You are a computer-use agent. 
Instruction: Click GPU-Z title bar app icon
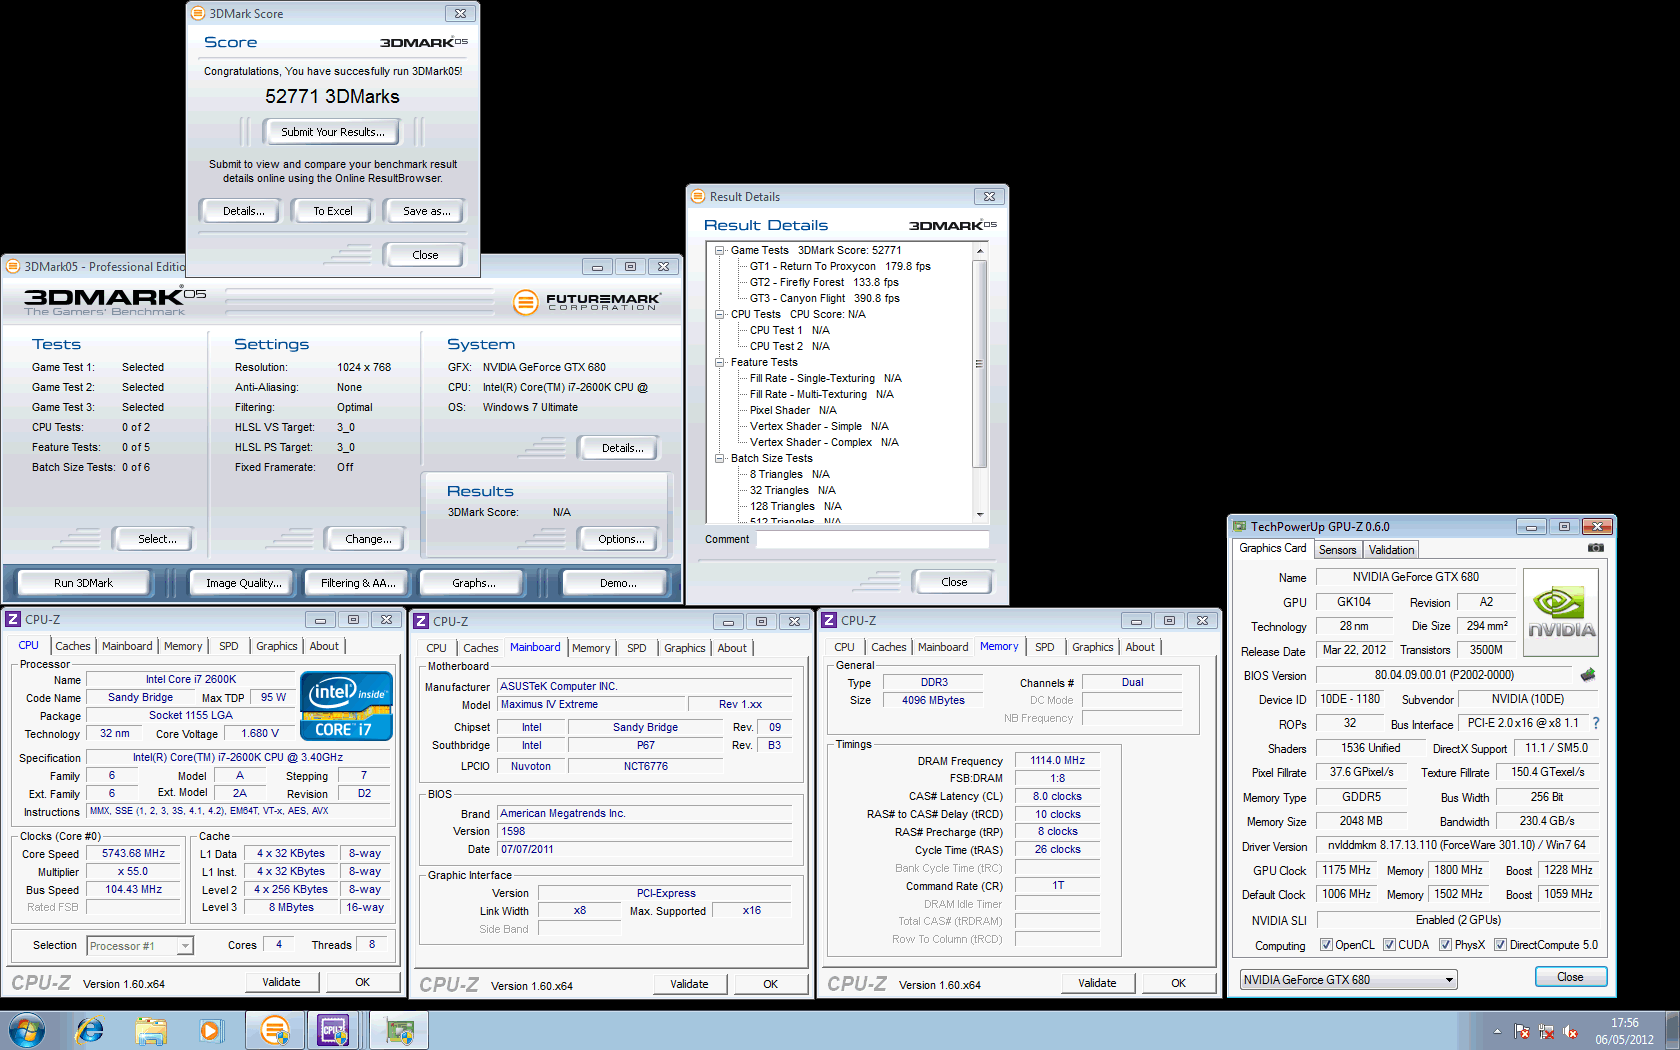(1240, 527)
